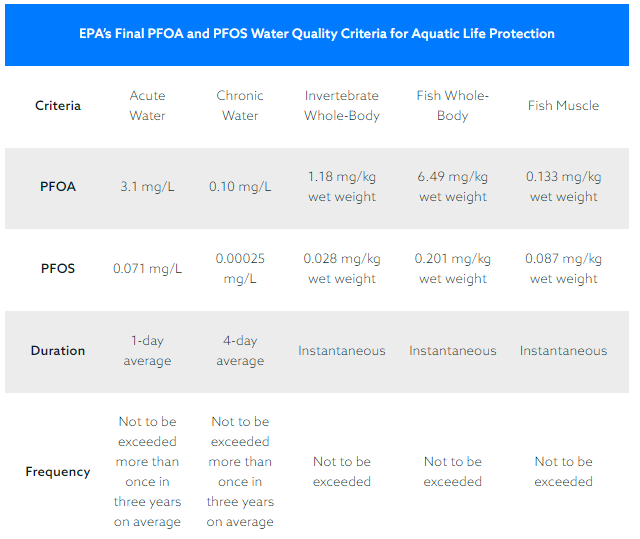The image size is (640, 539).
Task: Select the Chronic Water column header
Action: click(240, 106)
